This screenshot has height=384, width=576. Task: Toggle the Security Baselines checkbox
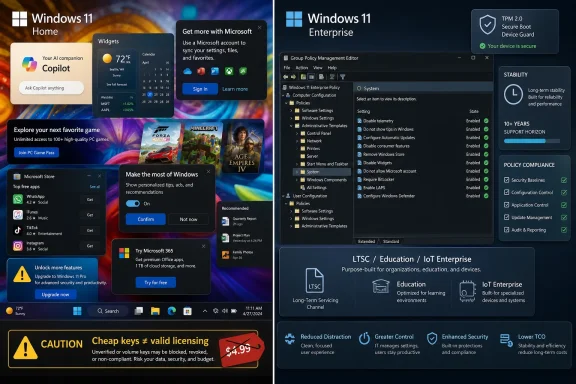click(507, 180)
